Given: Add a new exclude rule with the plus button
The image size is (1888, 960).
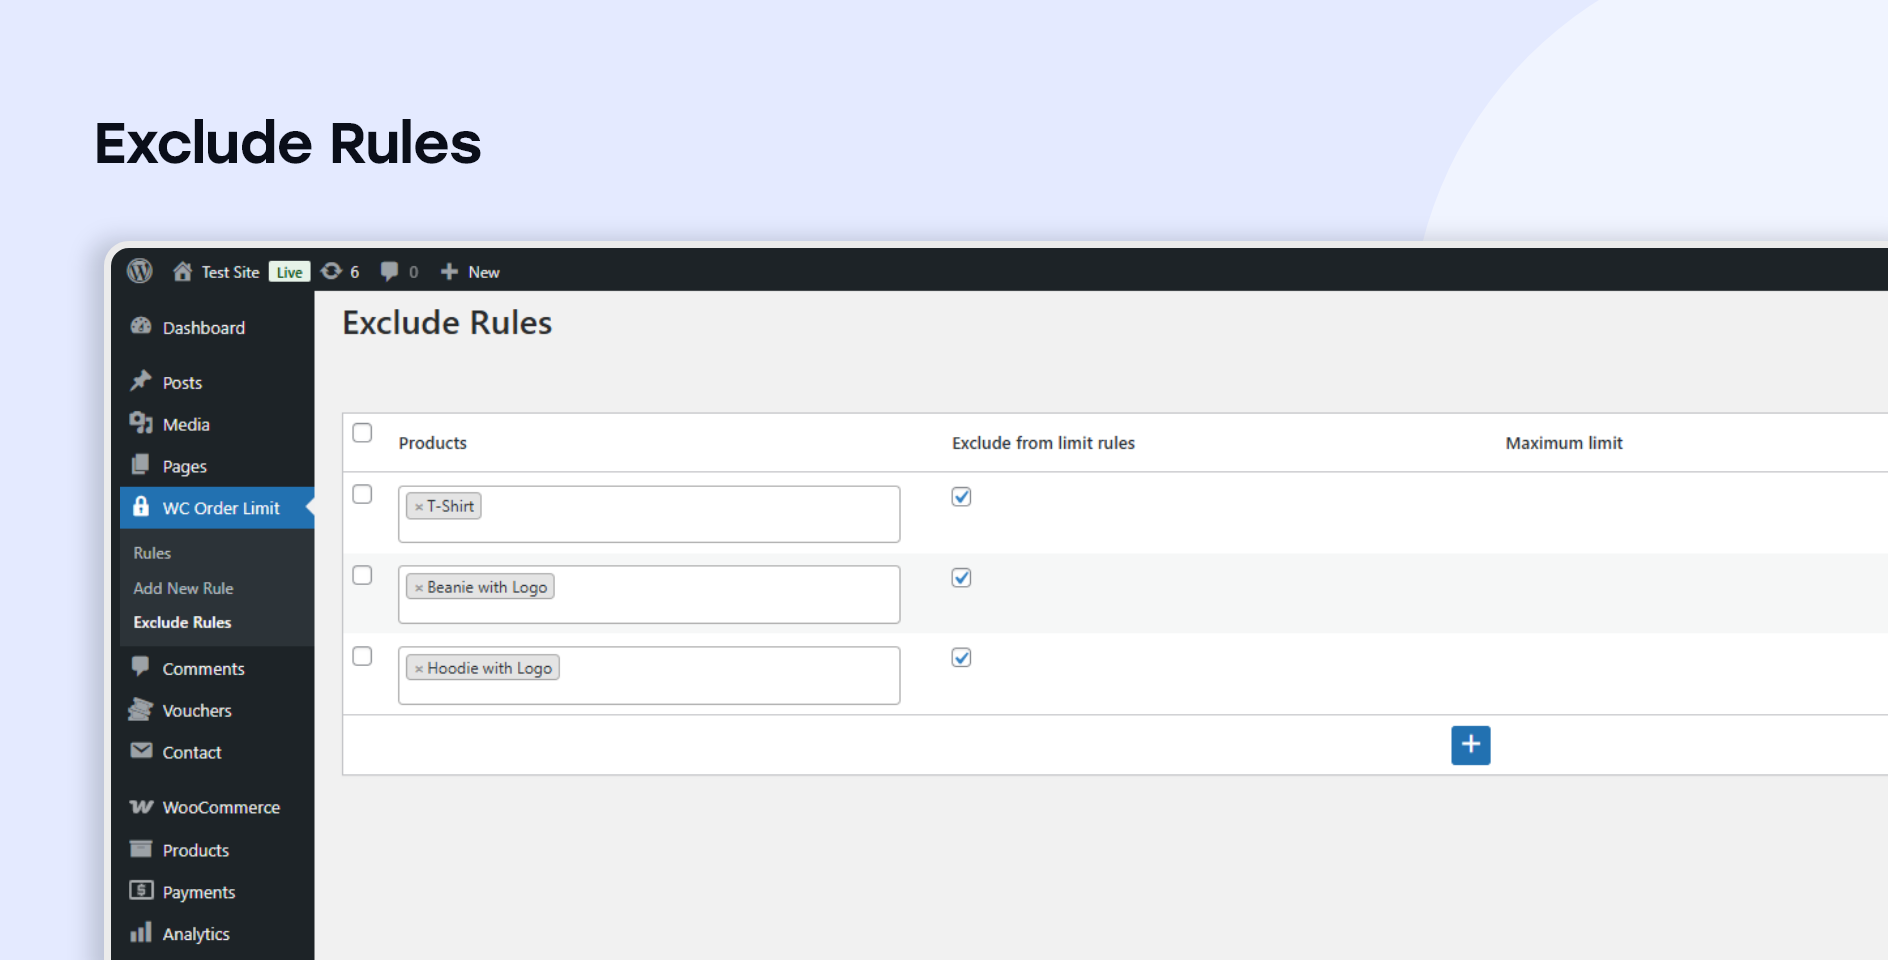Looking at the screenshot, I should (x=1470, y=744).
